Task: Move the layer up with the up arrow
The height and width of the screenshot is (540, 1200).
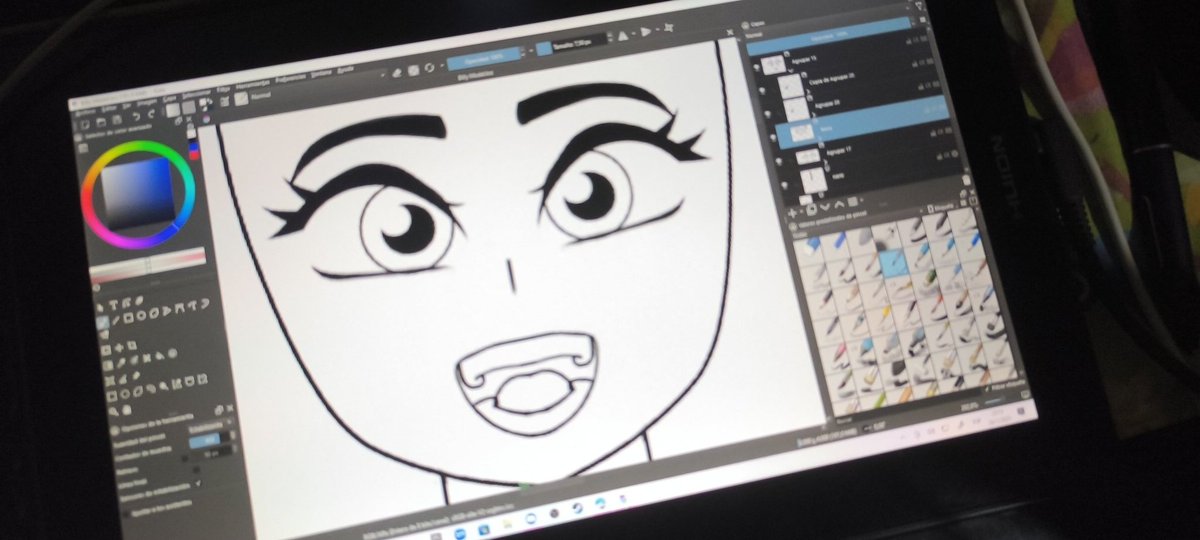Action: 839,205
